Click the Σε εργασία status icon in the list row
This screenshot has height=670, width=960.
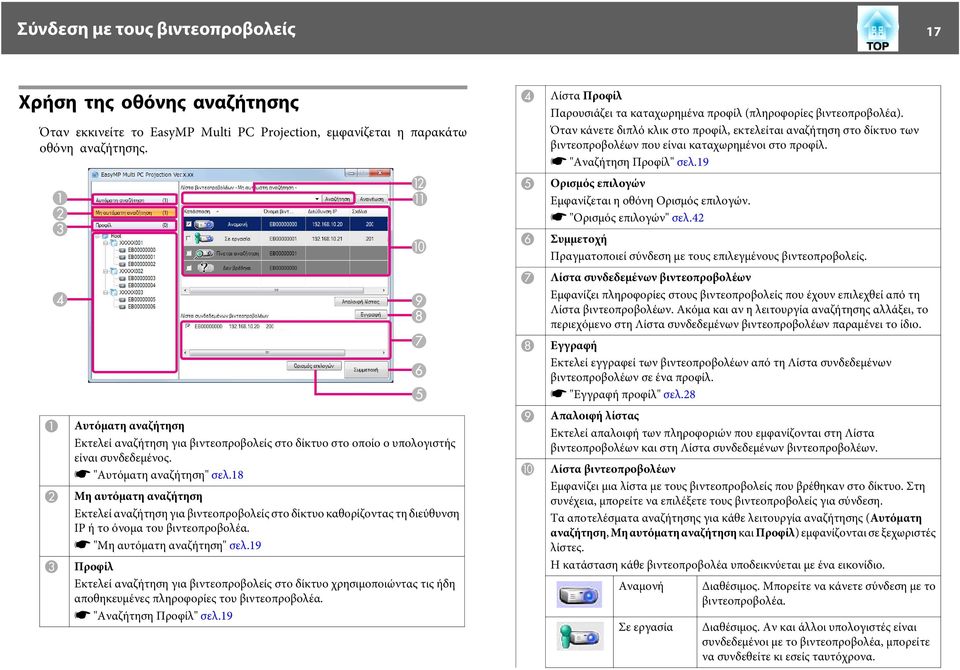point(204,238)
